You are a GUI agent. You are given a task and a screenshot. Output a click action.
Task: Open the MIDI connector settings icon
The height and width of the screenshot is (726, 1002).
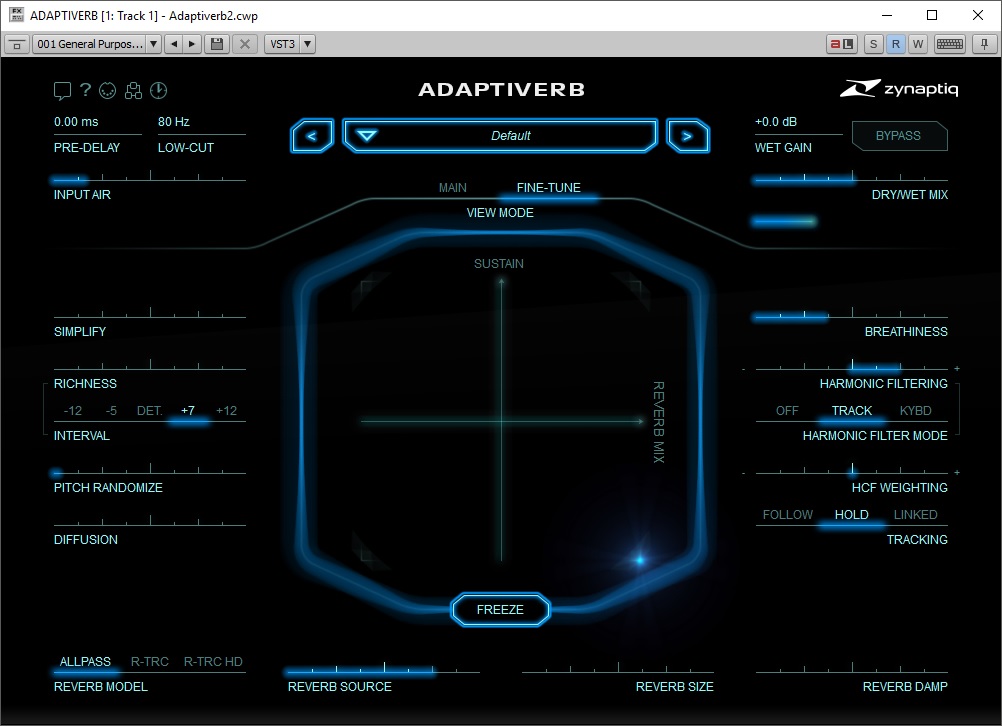(x=108, y=91)
